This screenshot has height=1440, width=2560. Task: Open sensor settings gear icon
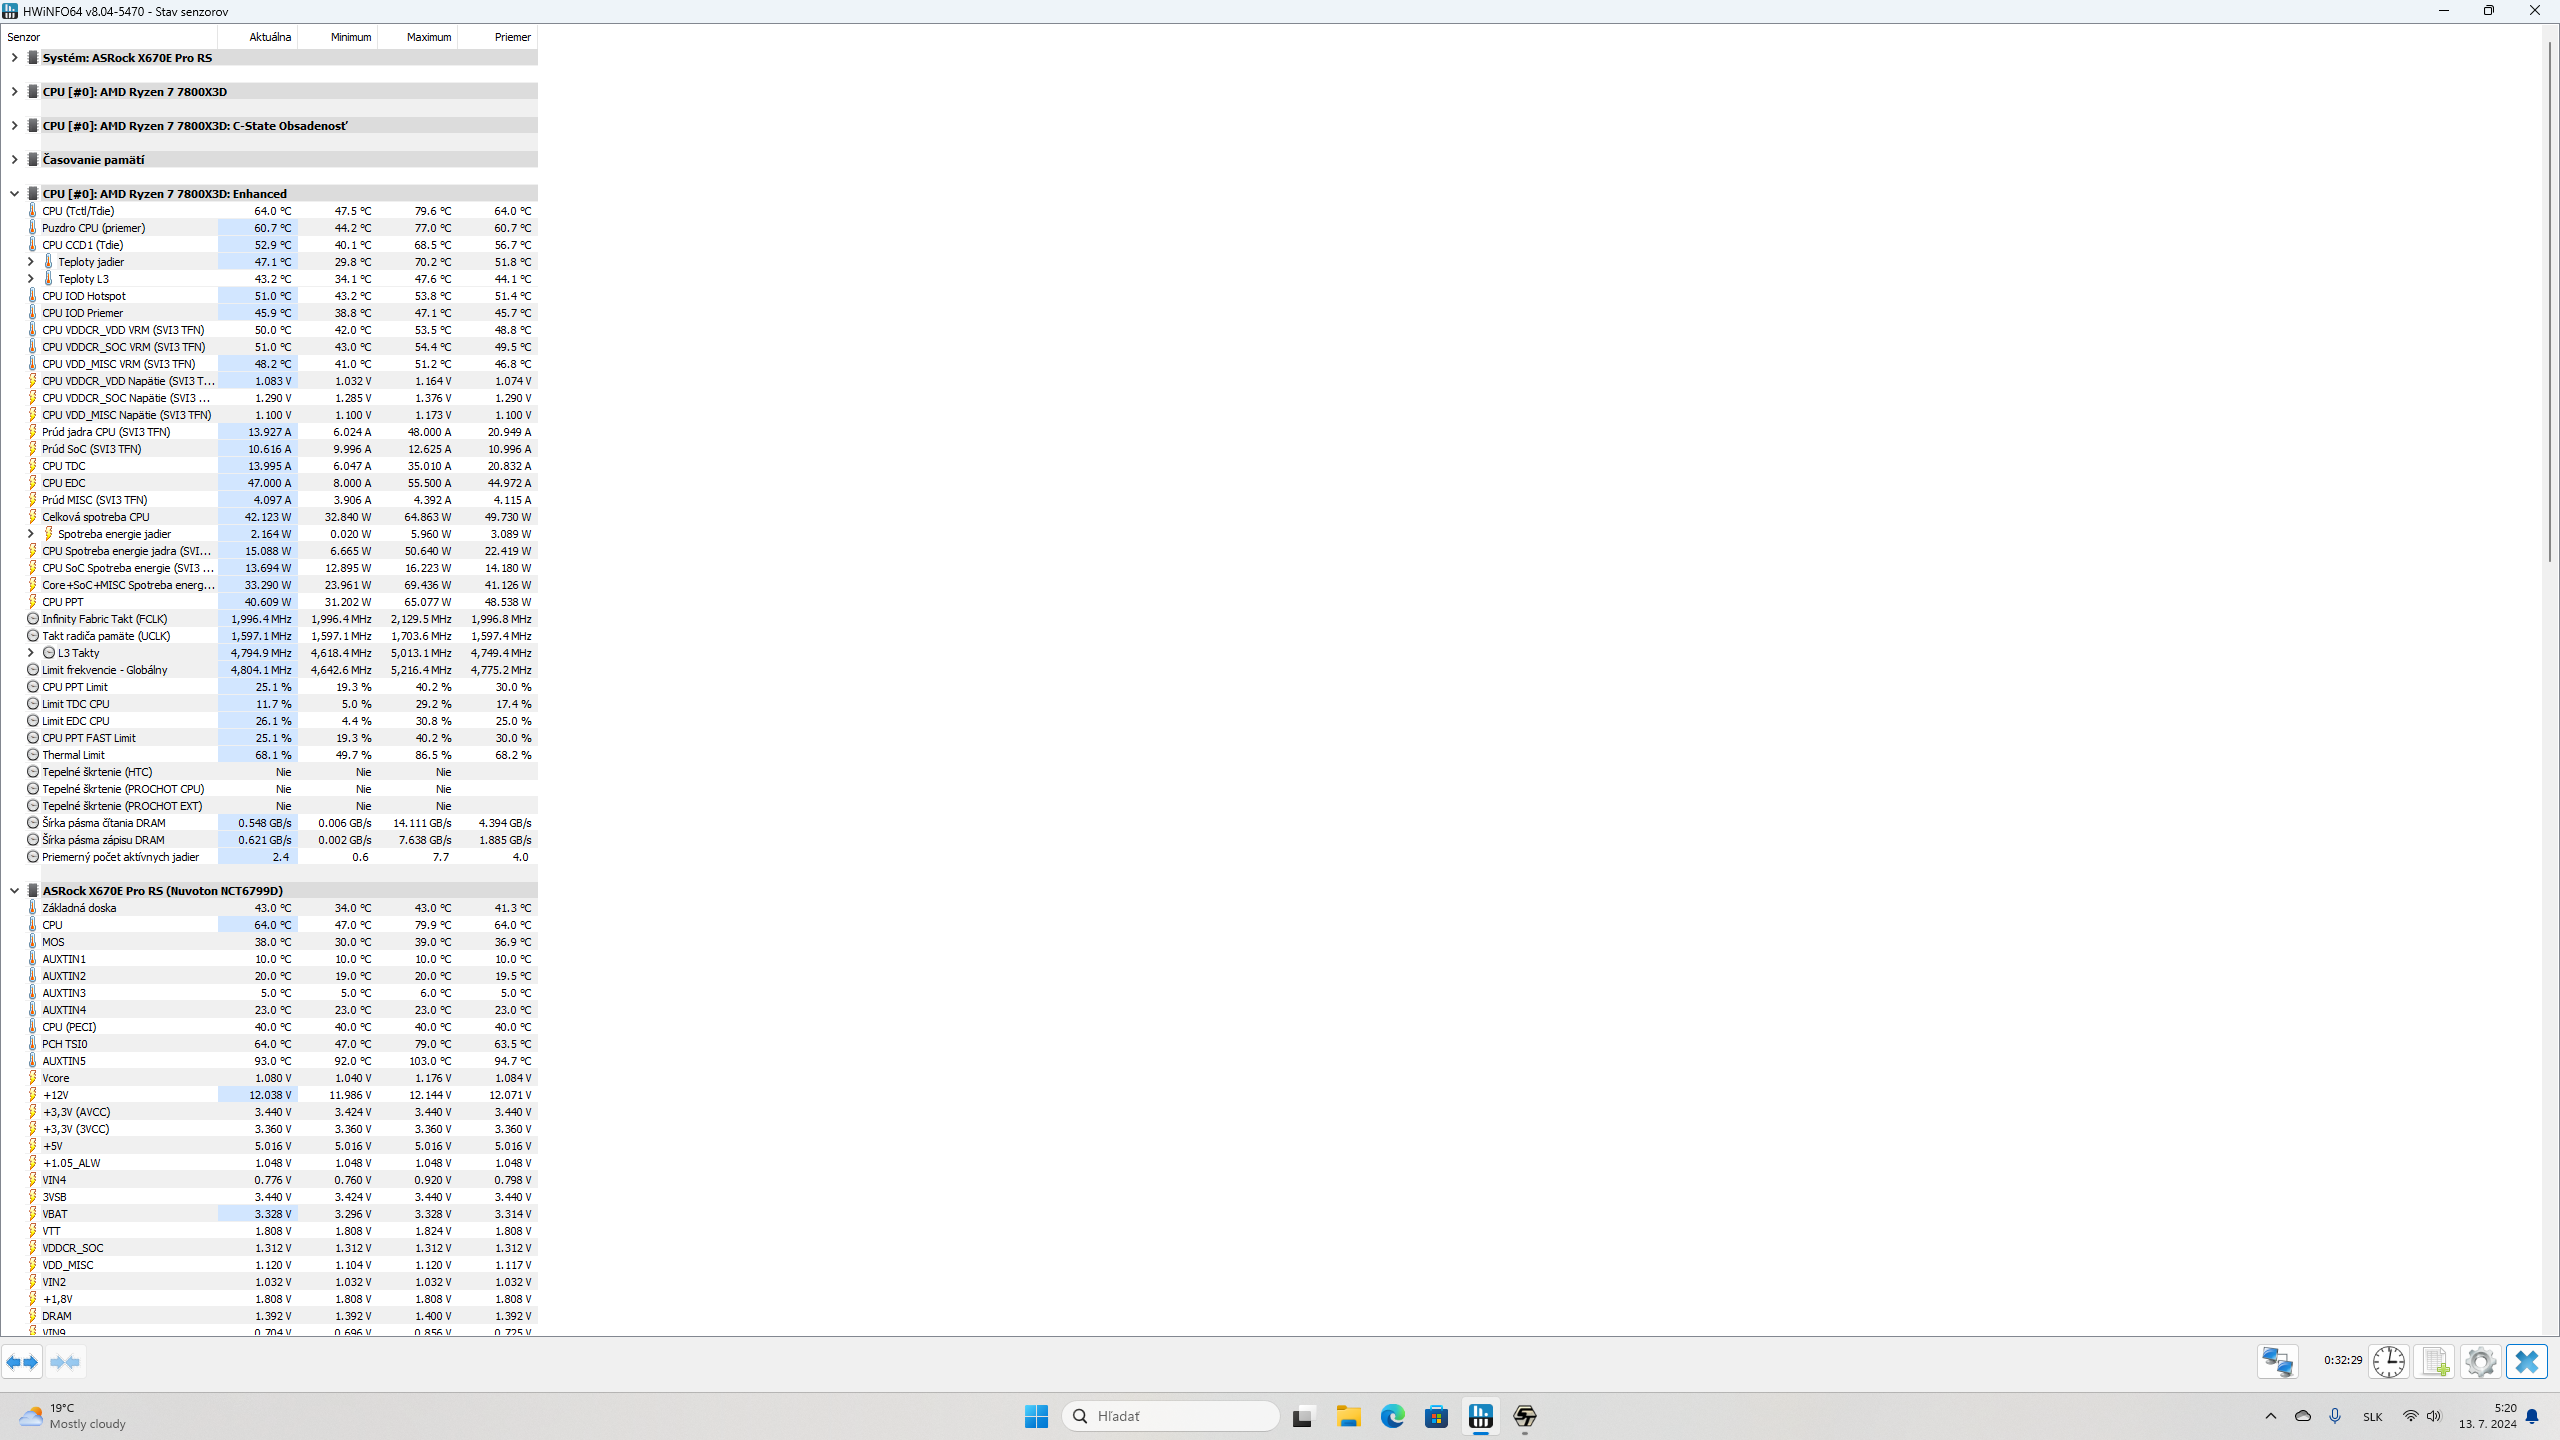2481,1362
